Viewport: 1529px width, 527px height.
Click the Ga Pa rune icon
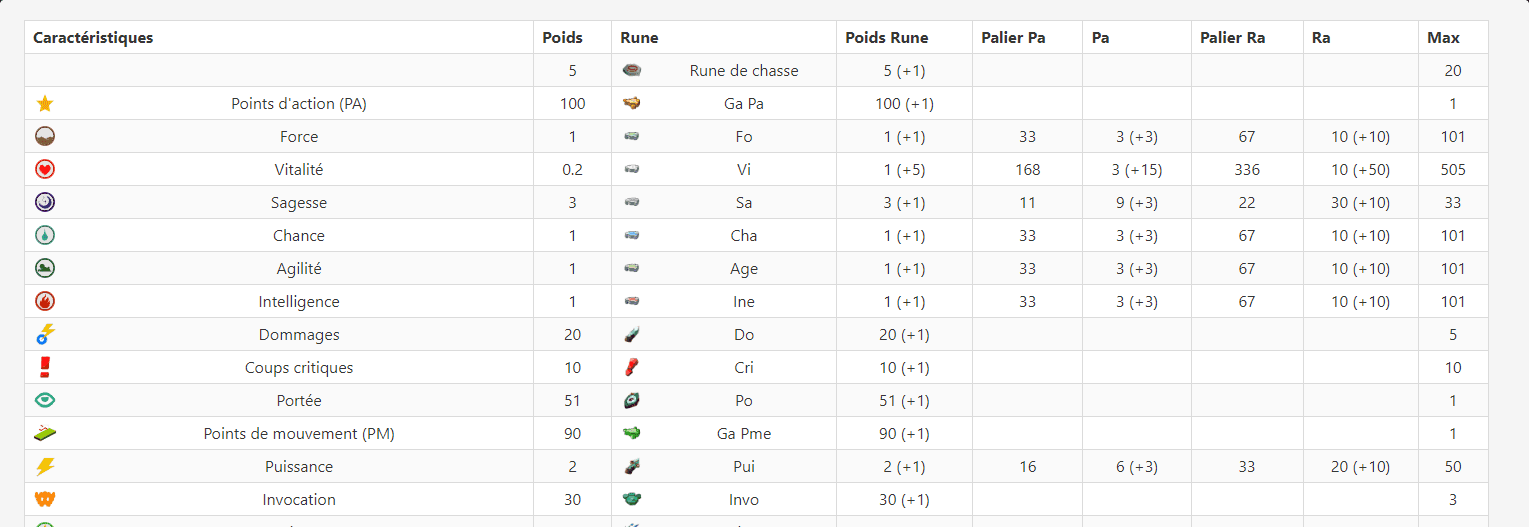[x=632, y=103]
